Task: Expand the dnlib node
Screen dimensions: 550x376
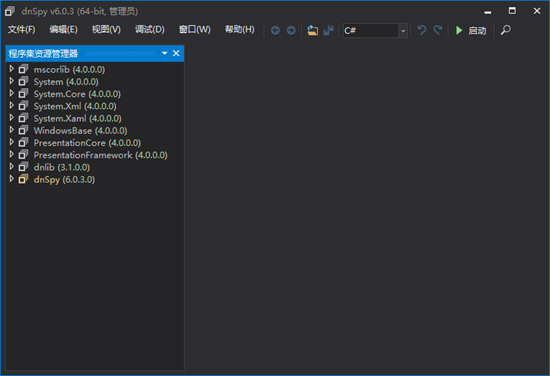Action: point(12,167)
